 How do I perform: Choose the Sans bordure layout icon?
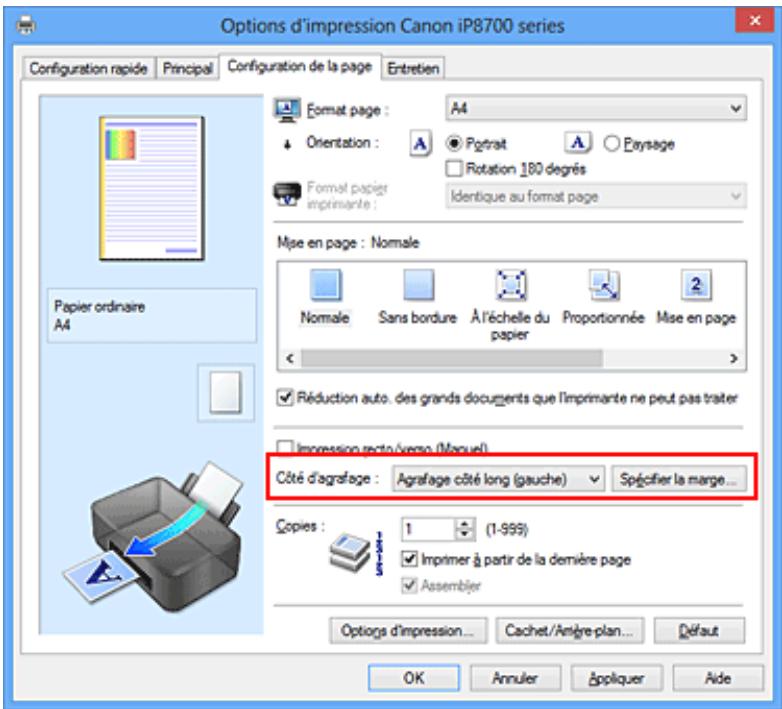pos(418,285)
